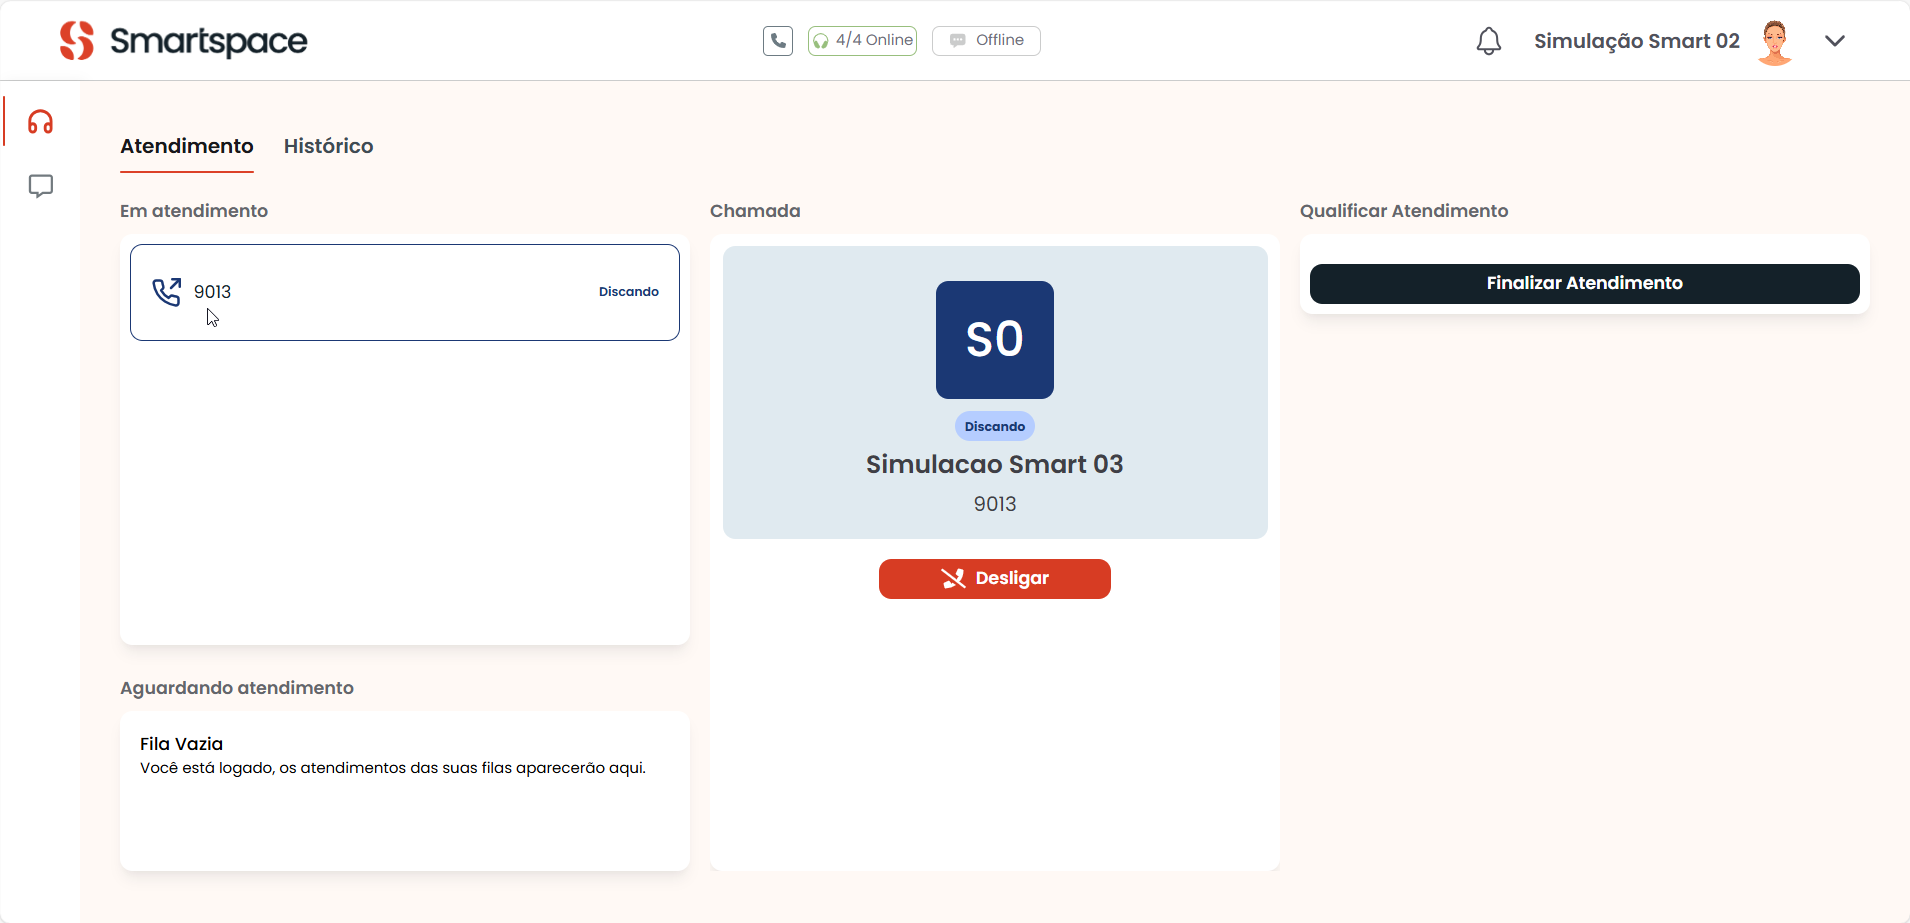Expand the user menu chevron
This screenshot has height=923, width=1910.
click(1834, 41)
